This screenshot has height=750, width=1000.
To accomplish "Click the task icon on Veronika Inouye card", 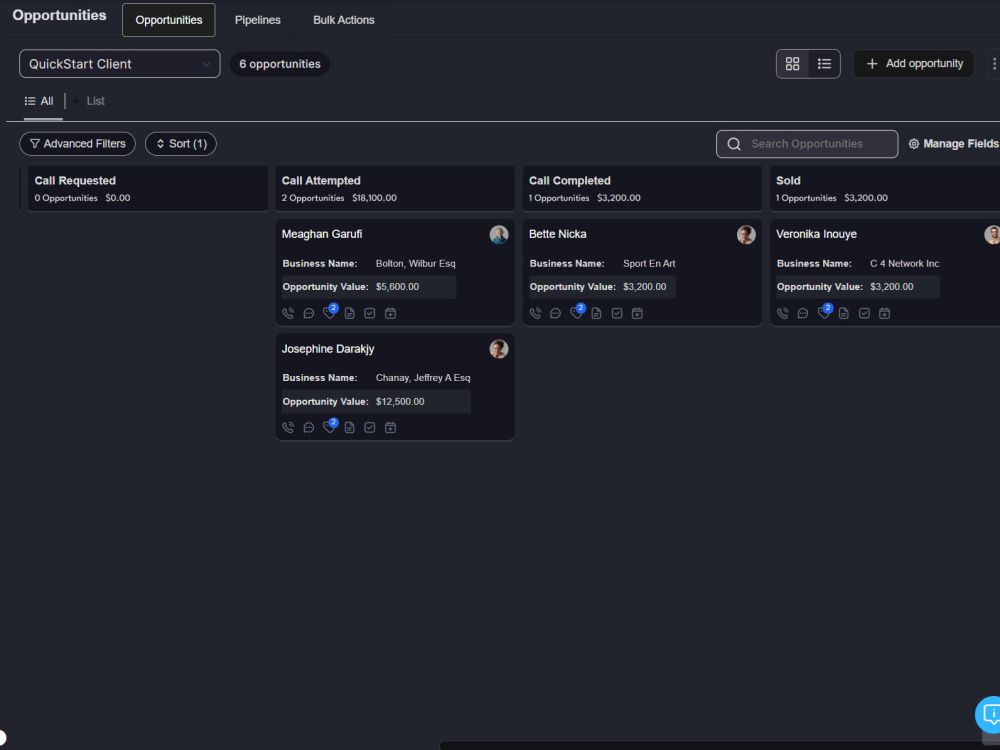I will pos(864,313).
